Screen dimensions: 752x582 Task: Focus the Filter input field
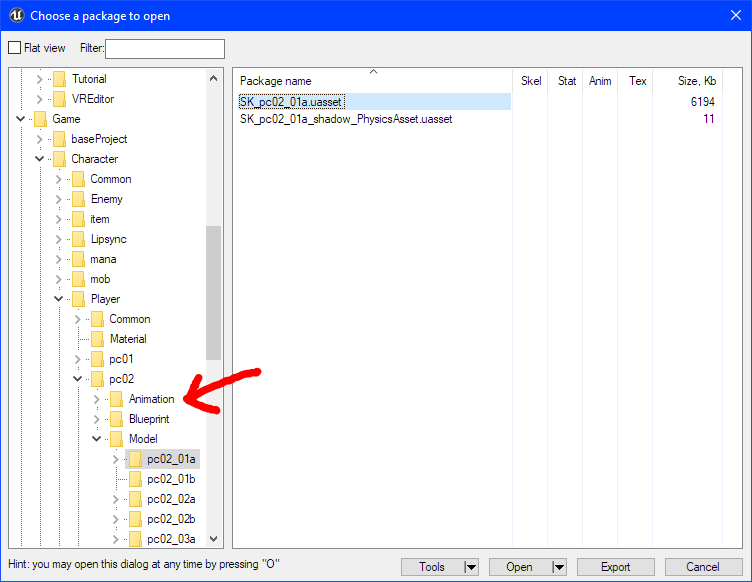click(164, 49)
